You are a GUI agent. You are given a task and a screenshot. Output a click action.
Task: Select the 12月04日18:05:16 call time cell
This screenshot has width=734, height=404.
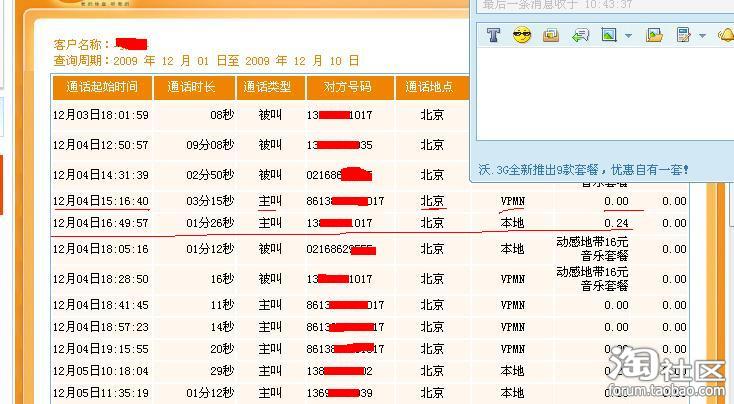pos(101,249)
